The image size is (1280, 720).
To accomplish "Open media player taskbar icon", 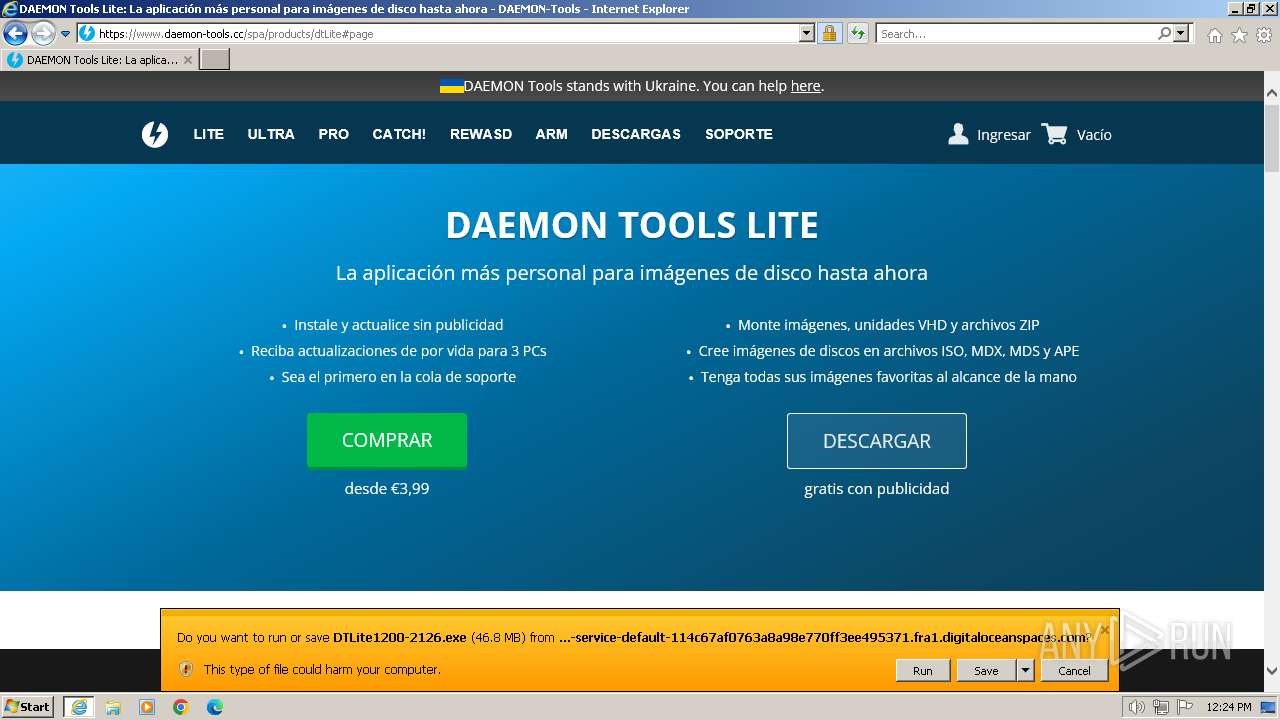I will point(147,707).
